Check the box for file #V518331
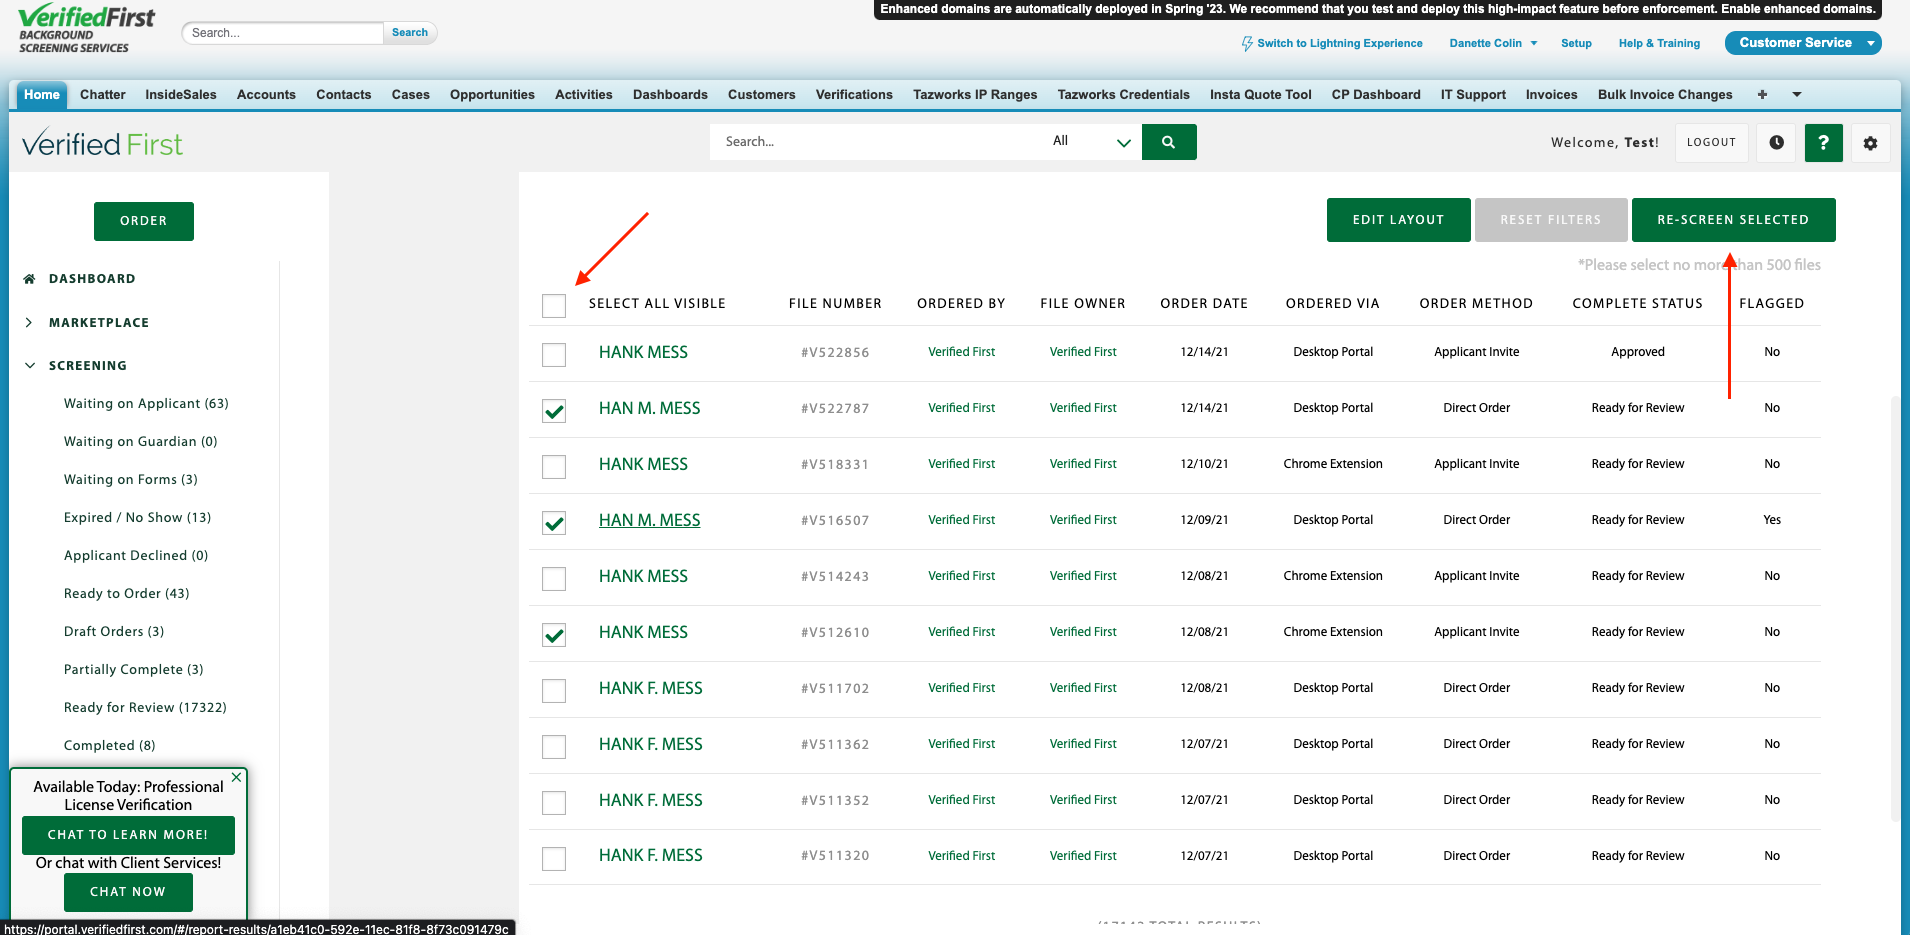The width and height of the screenshot is (1910, 935). (x=554, y=466)
